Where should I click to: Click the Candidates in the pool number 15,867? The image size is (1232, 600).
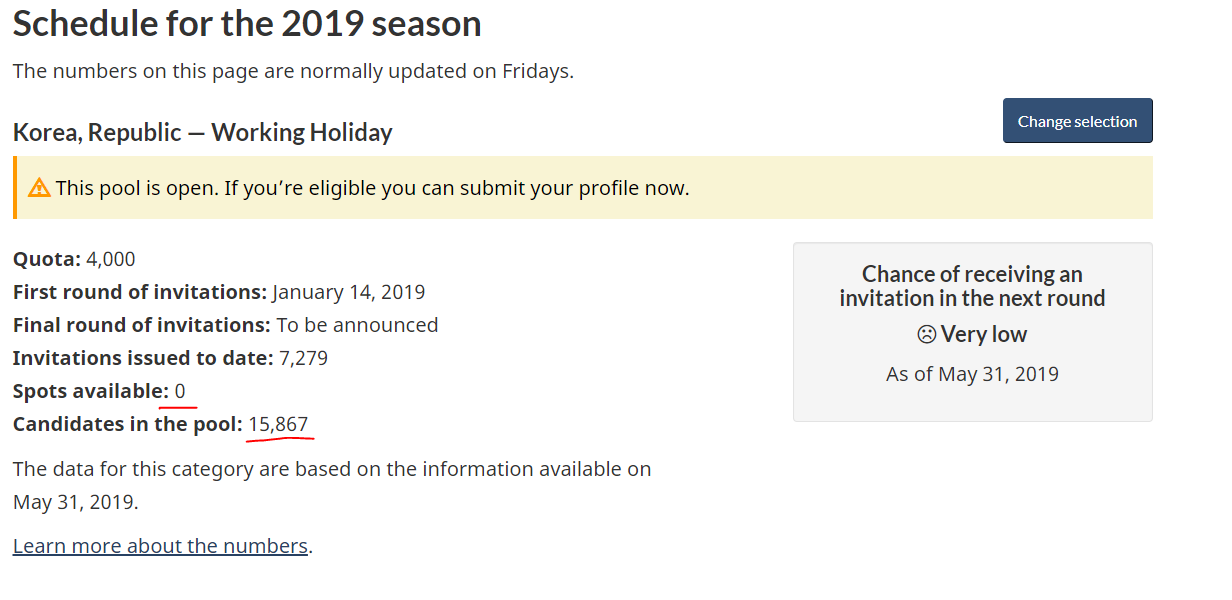coord(278,424)
